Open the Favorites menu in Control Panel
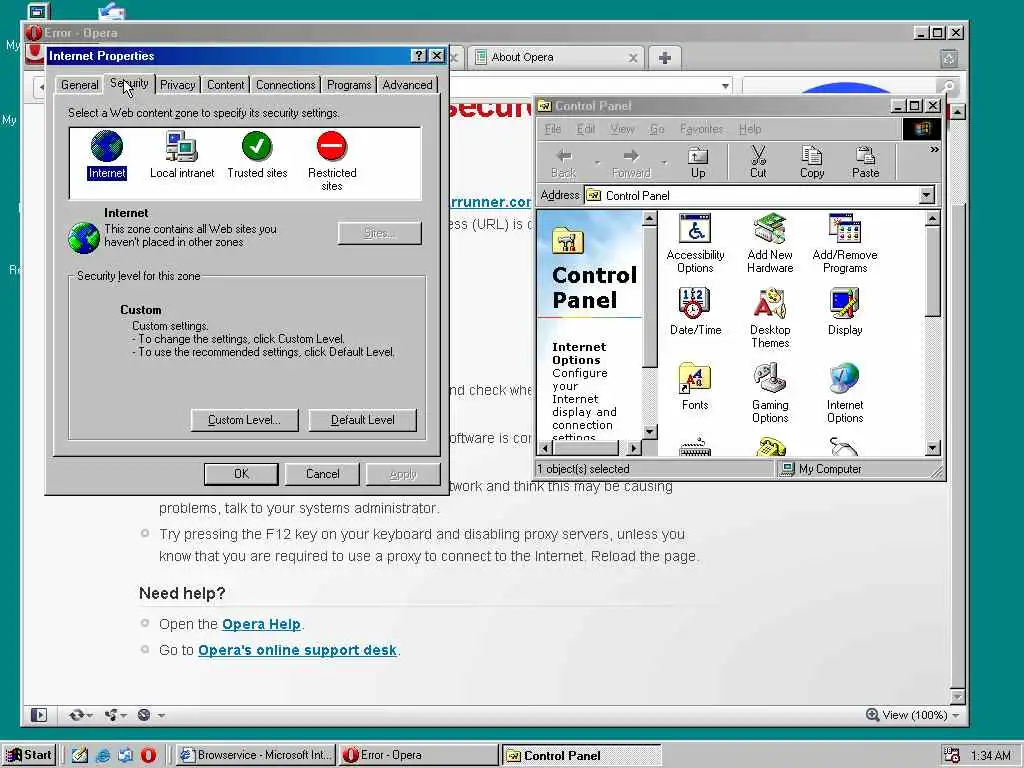 (701, 129)
